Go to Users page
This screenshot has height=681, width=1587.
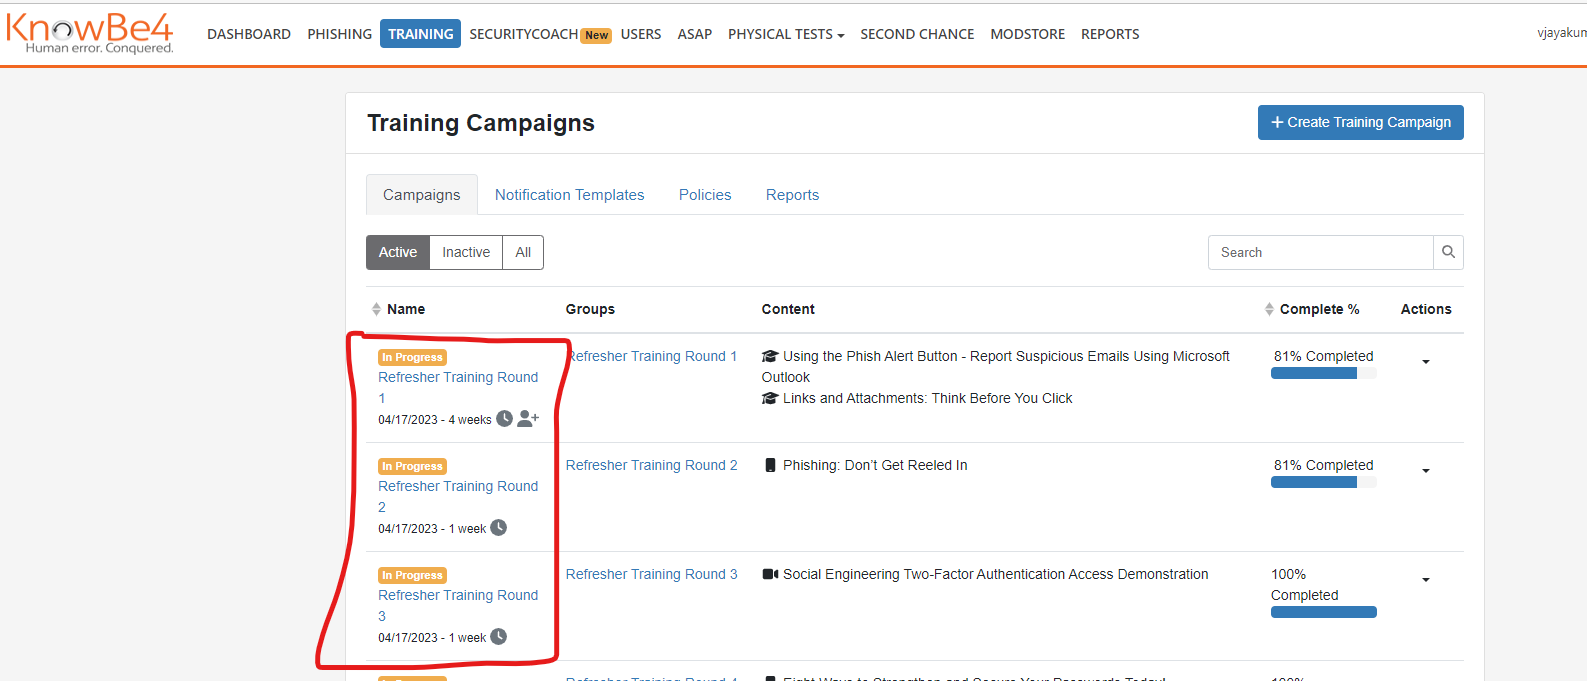[641, 34]
